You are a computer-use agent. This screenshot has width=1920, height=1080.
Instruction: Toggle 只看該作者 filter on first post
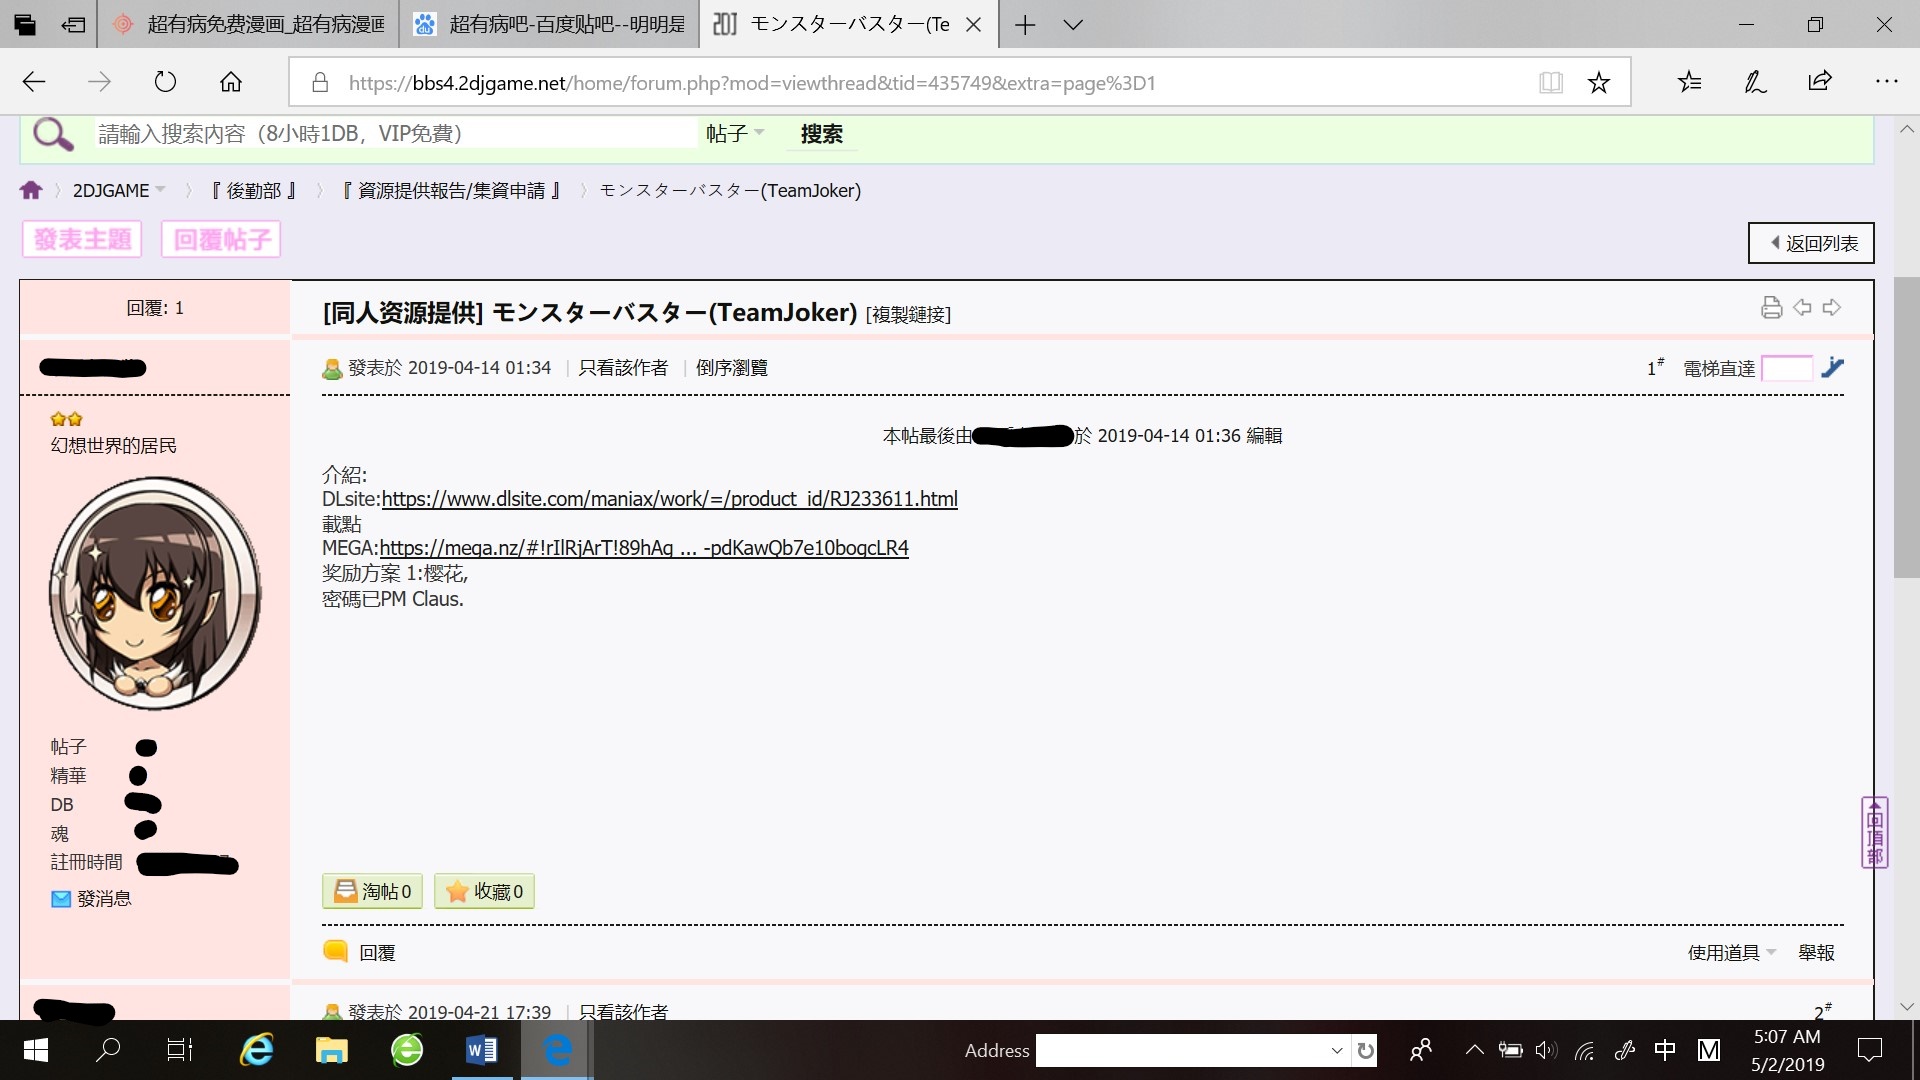pyautogui.click(x=622, y=368)
